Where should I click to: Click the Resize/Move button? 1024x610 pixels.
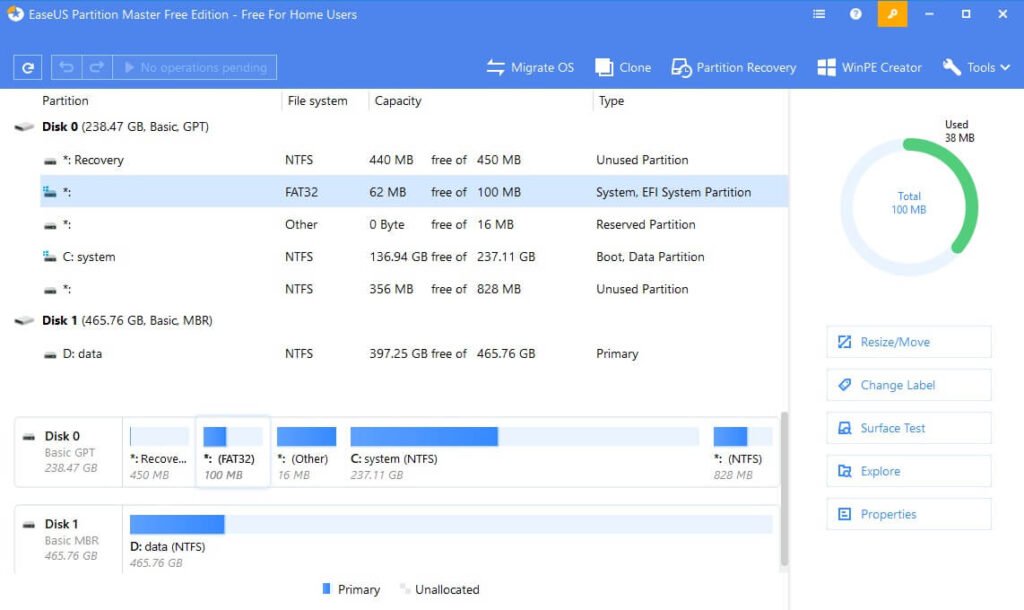click(x=908, y=342)
